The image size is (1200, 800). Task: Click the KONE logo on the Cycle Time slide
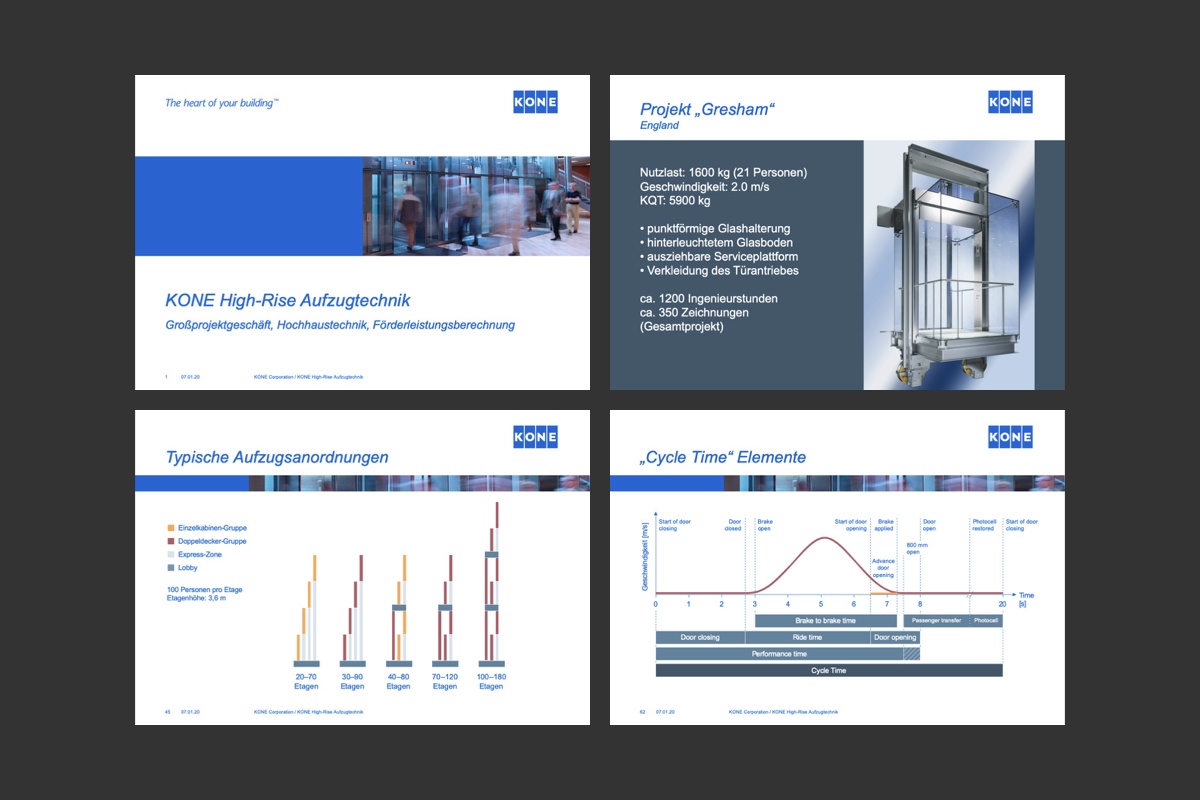(x=1010, y=437)
